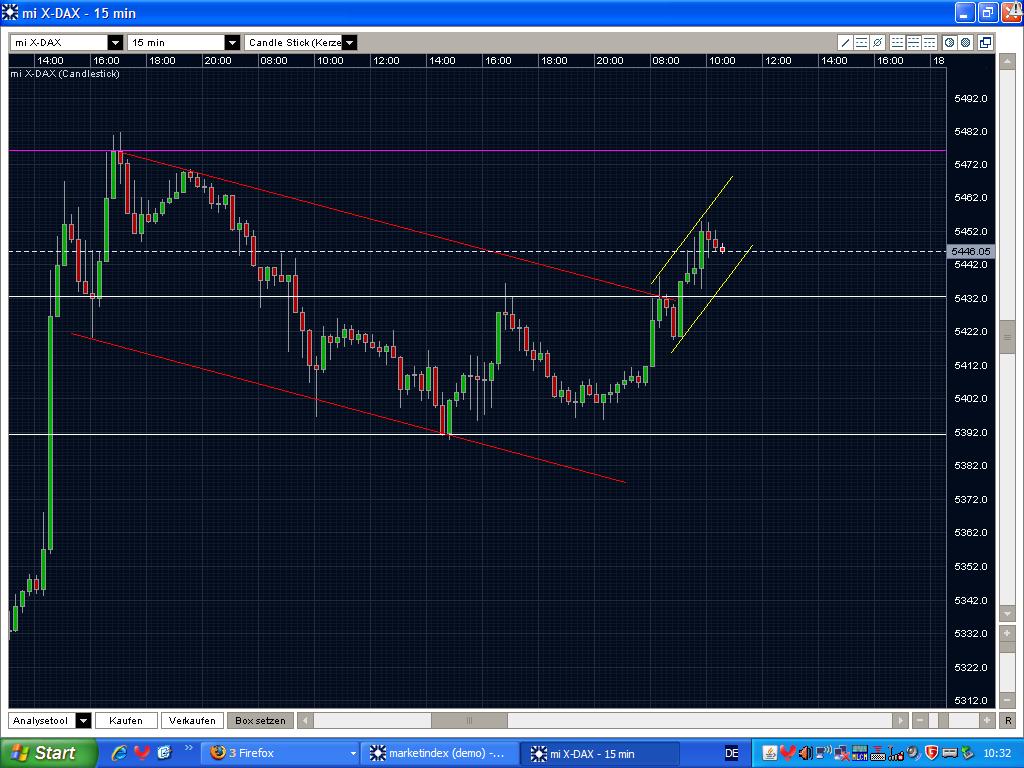Click the MLCM tray icon
The image size is (1024, 768).
tap(860, 753)
